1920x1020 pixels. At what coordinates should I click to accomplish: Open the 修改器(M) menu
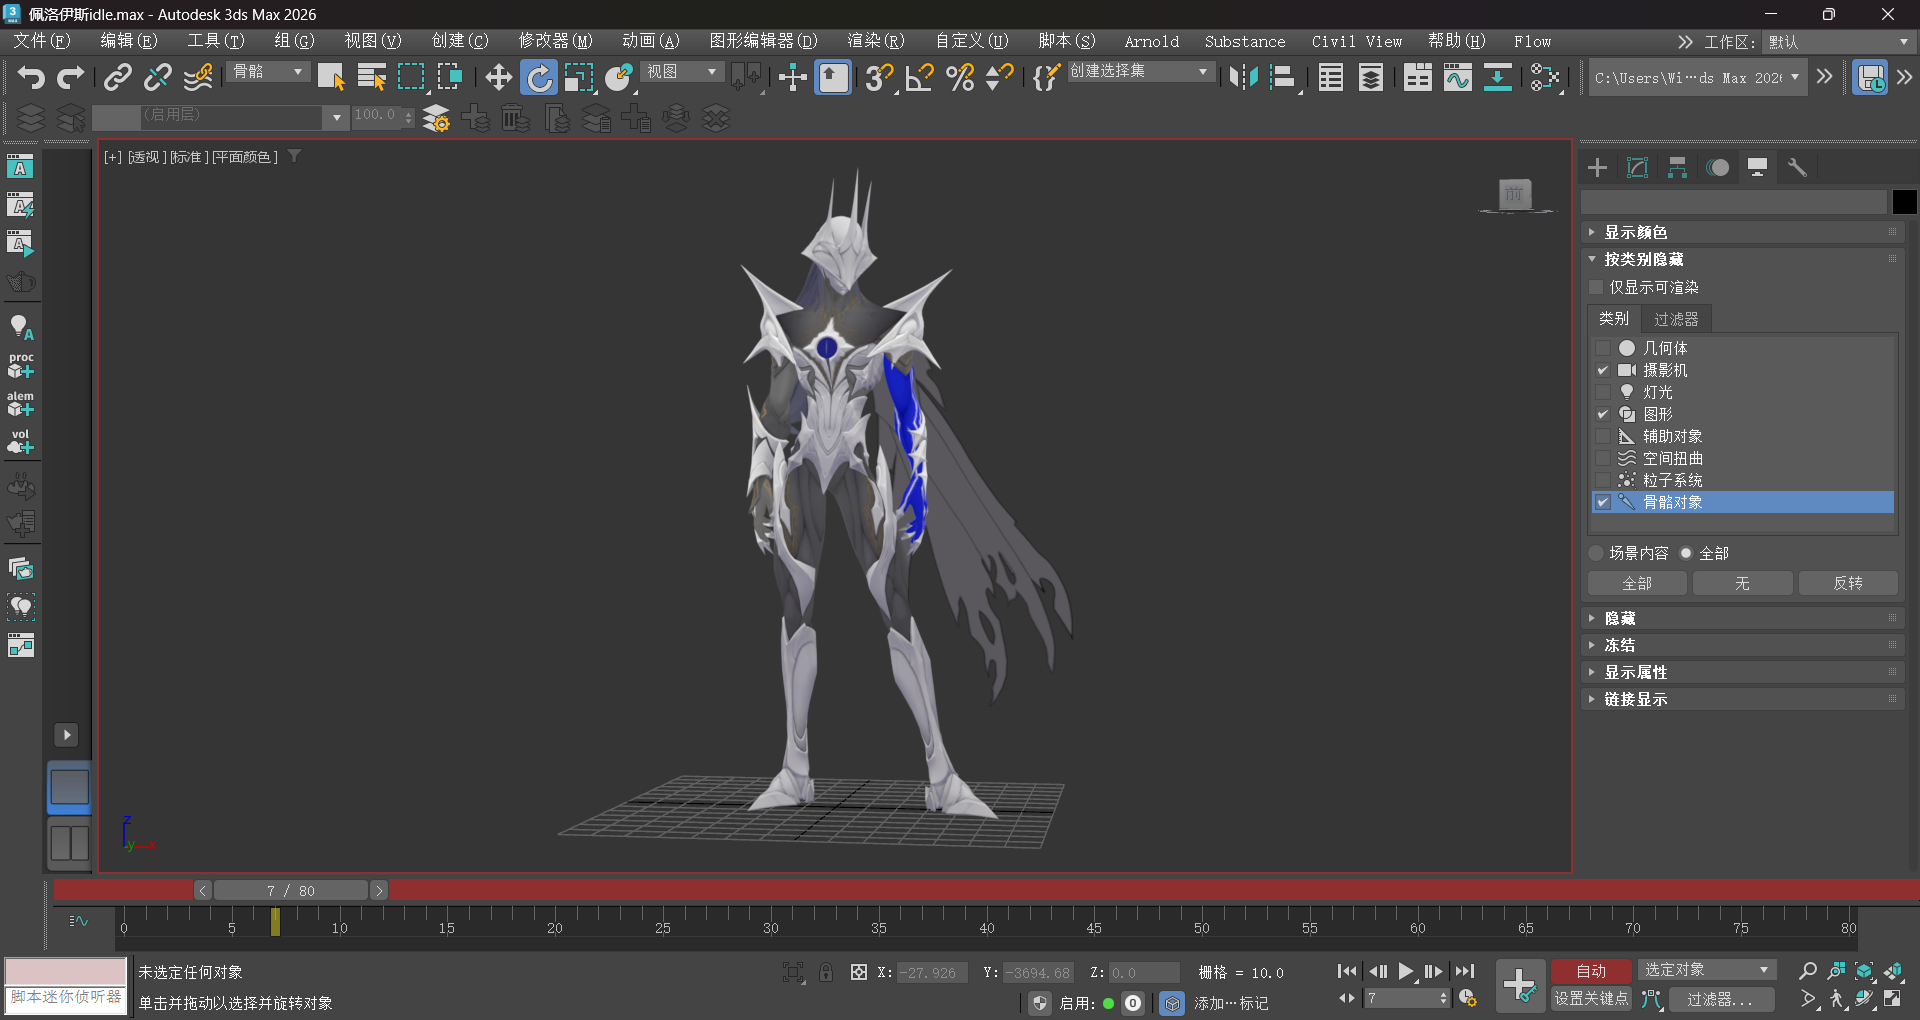555,41
